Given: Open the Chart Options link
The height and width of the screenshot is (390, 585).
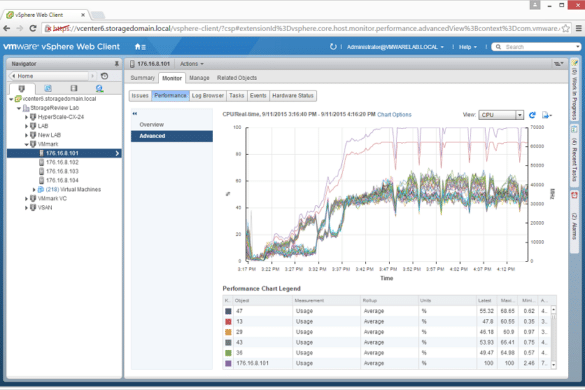Looking at the screenshot, I should [394, 115].
